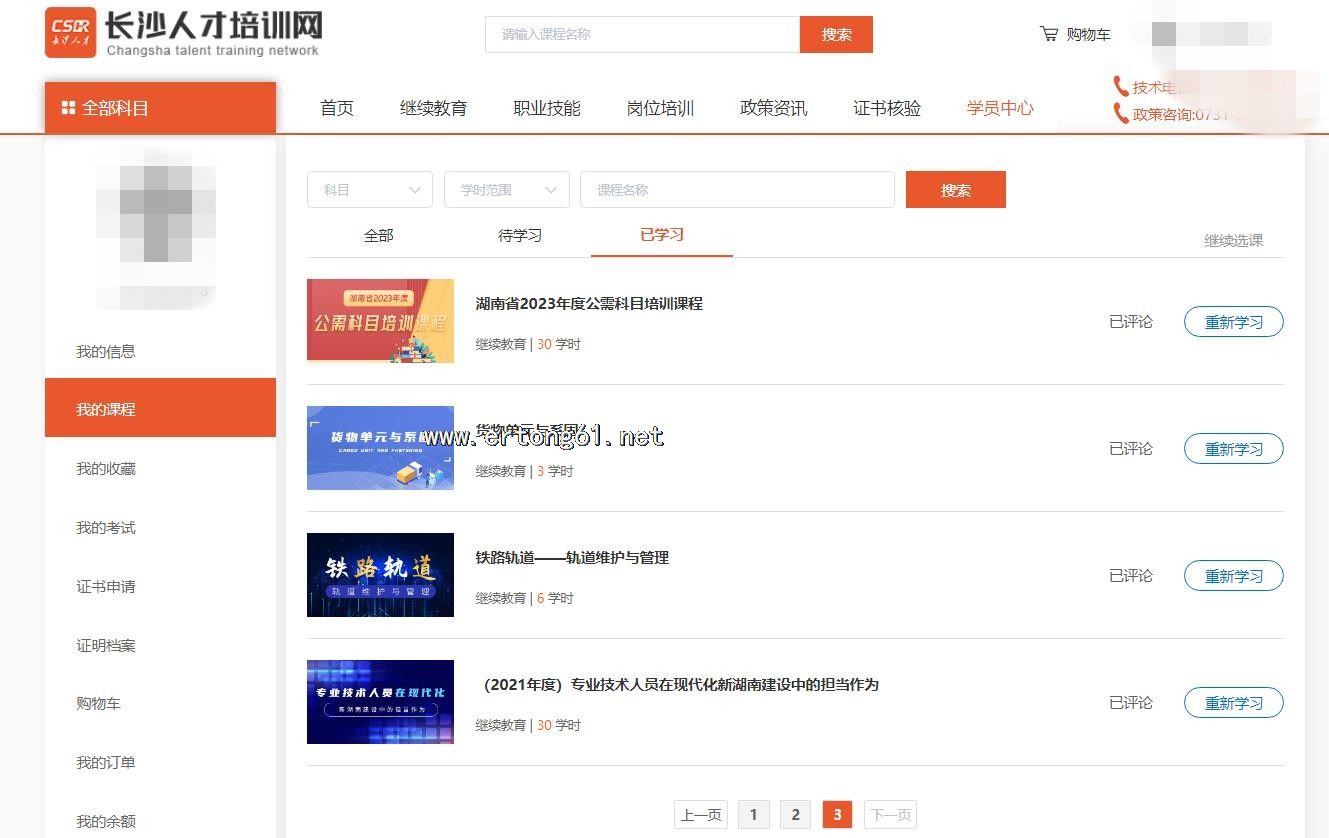Select the 全部 courses tab
The height and width of the screenshot is (838, 1329).
[379, 236]
